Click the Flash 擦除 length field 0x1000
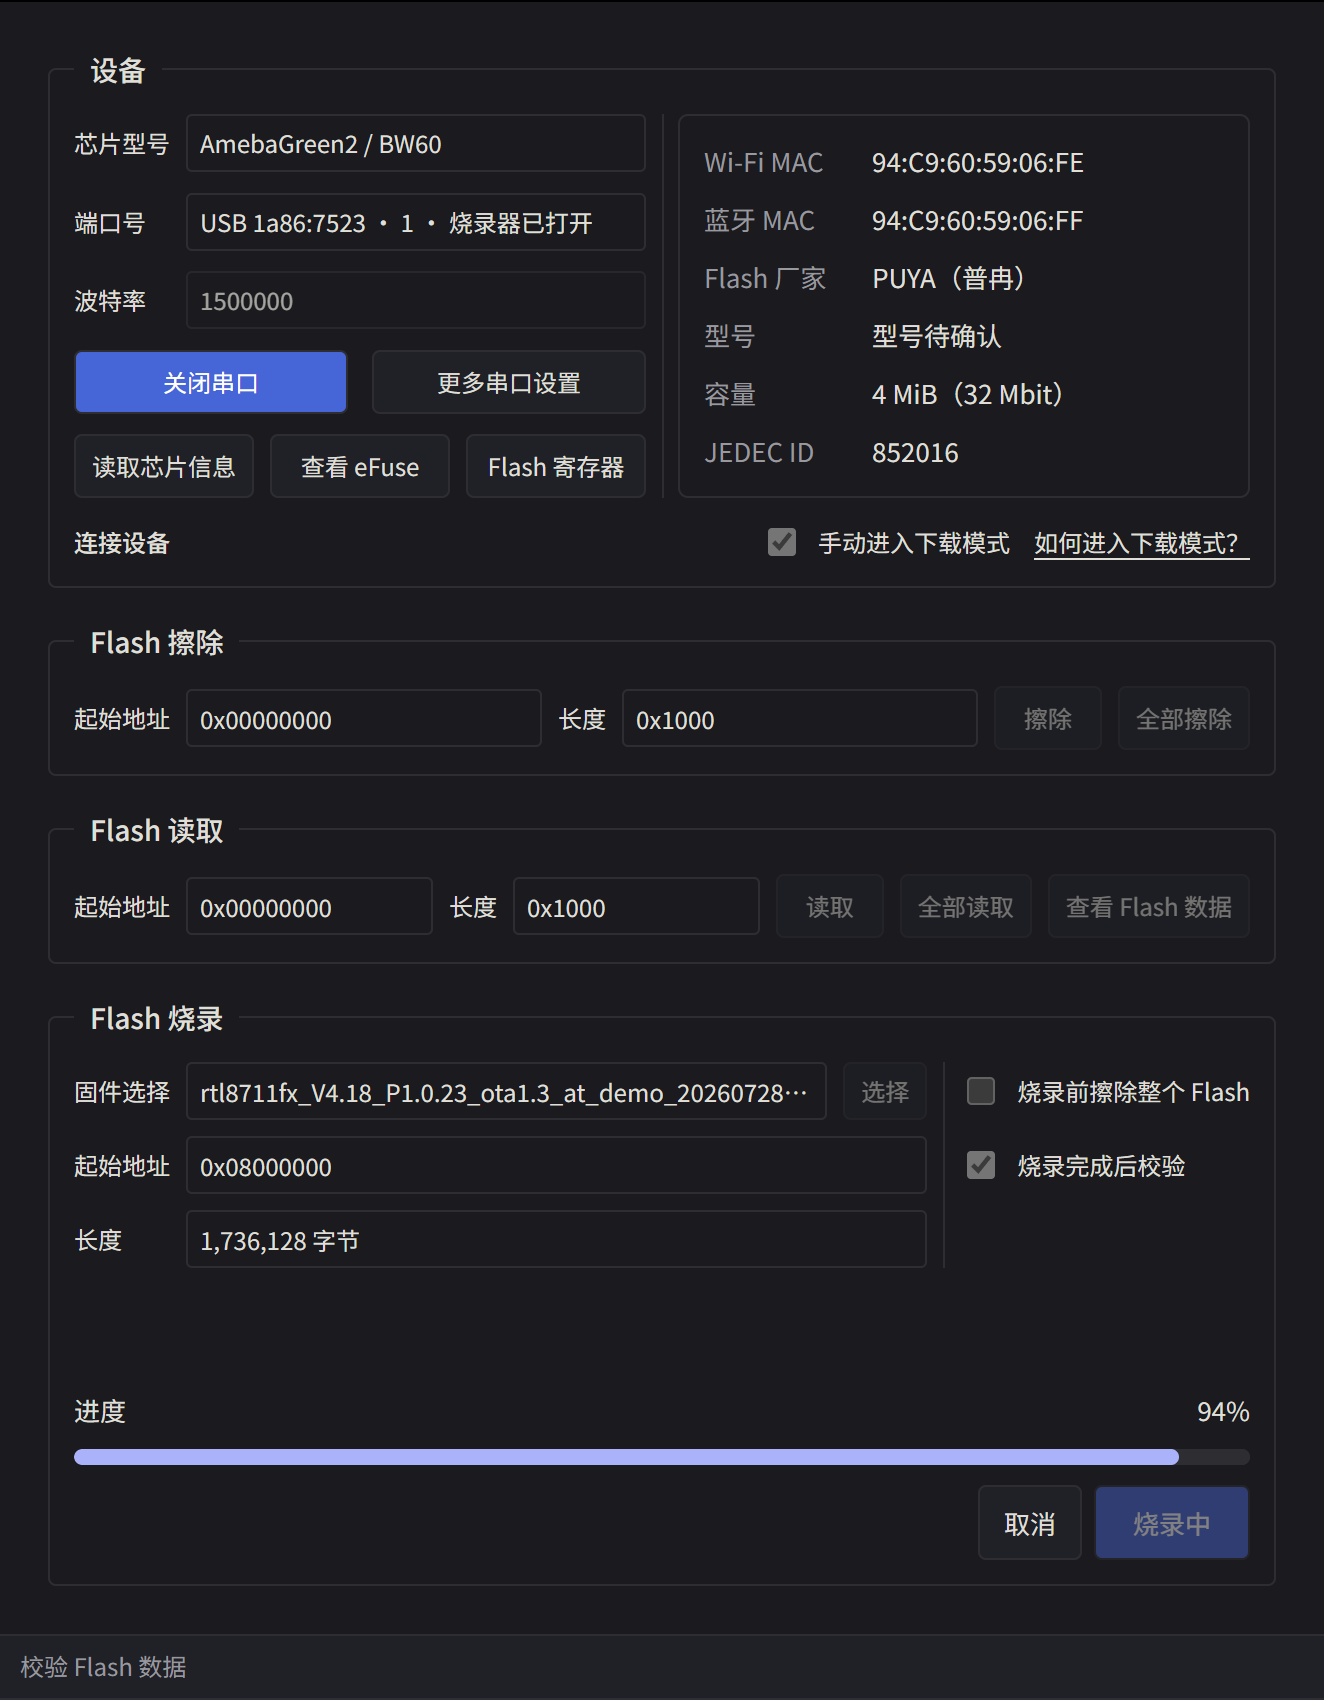Image resolution: width=1324 pixels, height=1700 pixels. (800, 718)
